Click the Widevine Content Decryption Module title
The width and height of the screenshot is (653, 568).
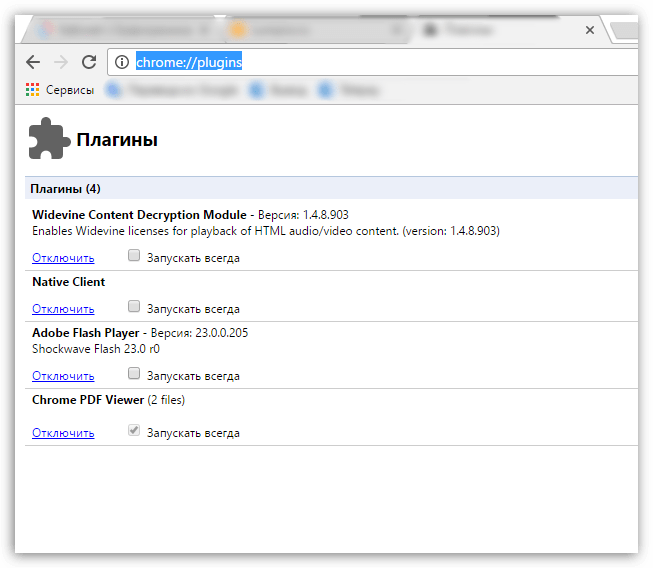coord(139,215)
